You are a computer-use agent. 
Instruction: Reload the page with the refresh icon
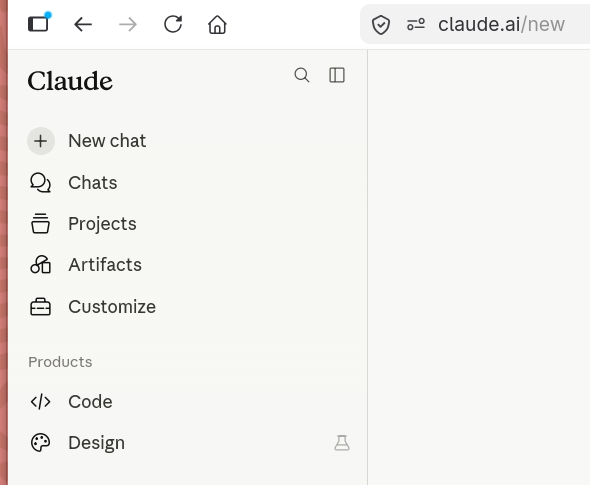(x=173, y=24)
